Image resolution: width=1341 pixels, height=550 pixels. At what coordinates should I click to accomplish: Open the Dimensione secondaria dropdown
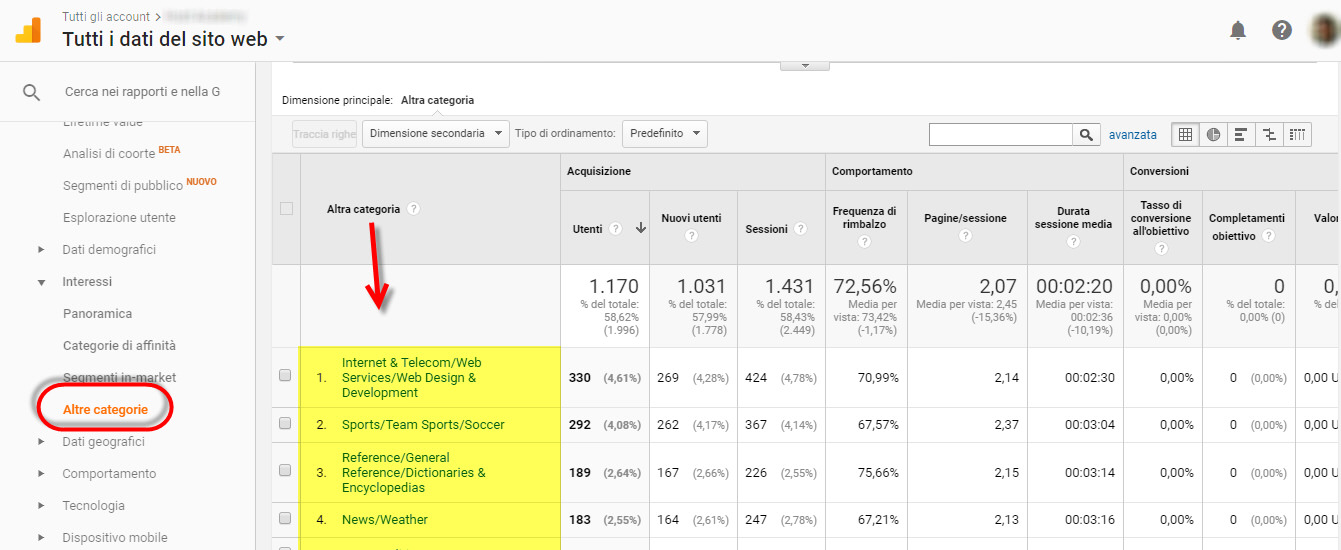[435, 134]
